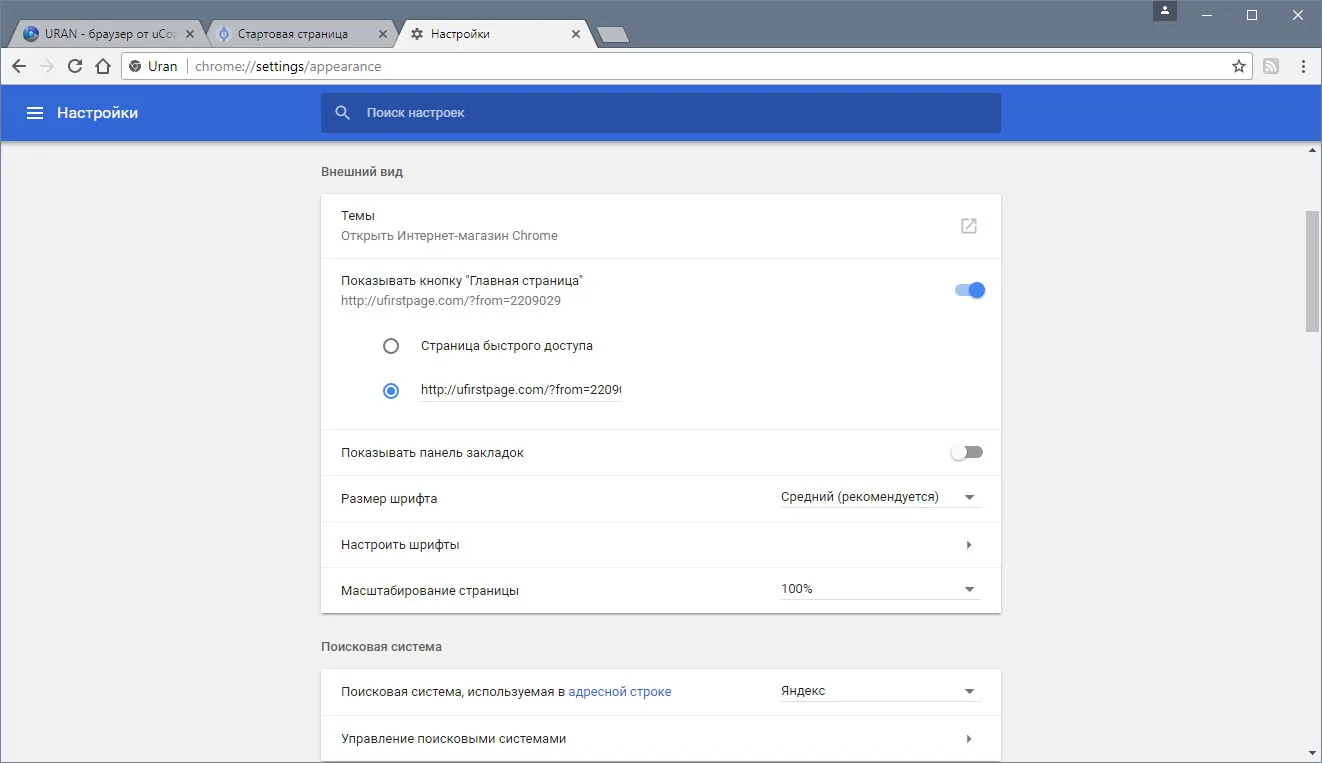Change search engine in the Яндекс dropdown
Screen dimensions: 1322x763
point(880,691)
